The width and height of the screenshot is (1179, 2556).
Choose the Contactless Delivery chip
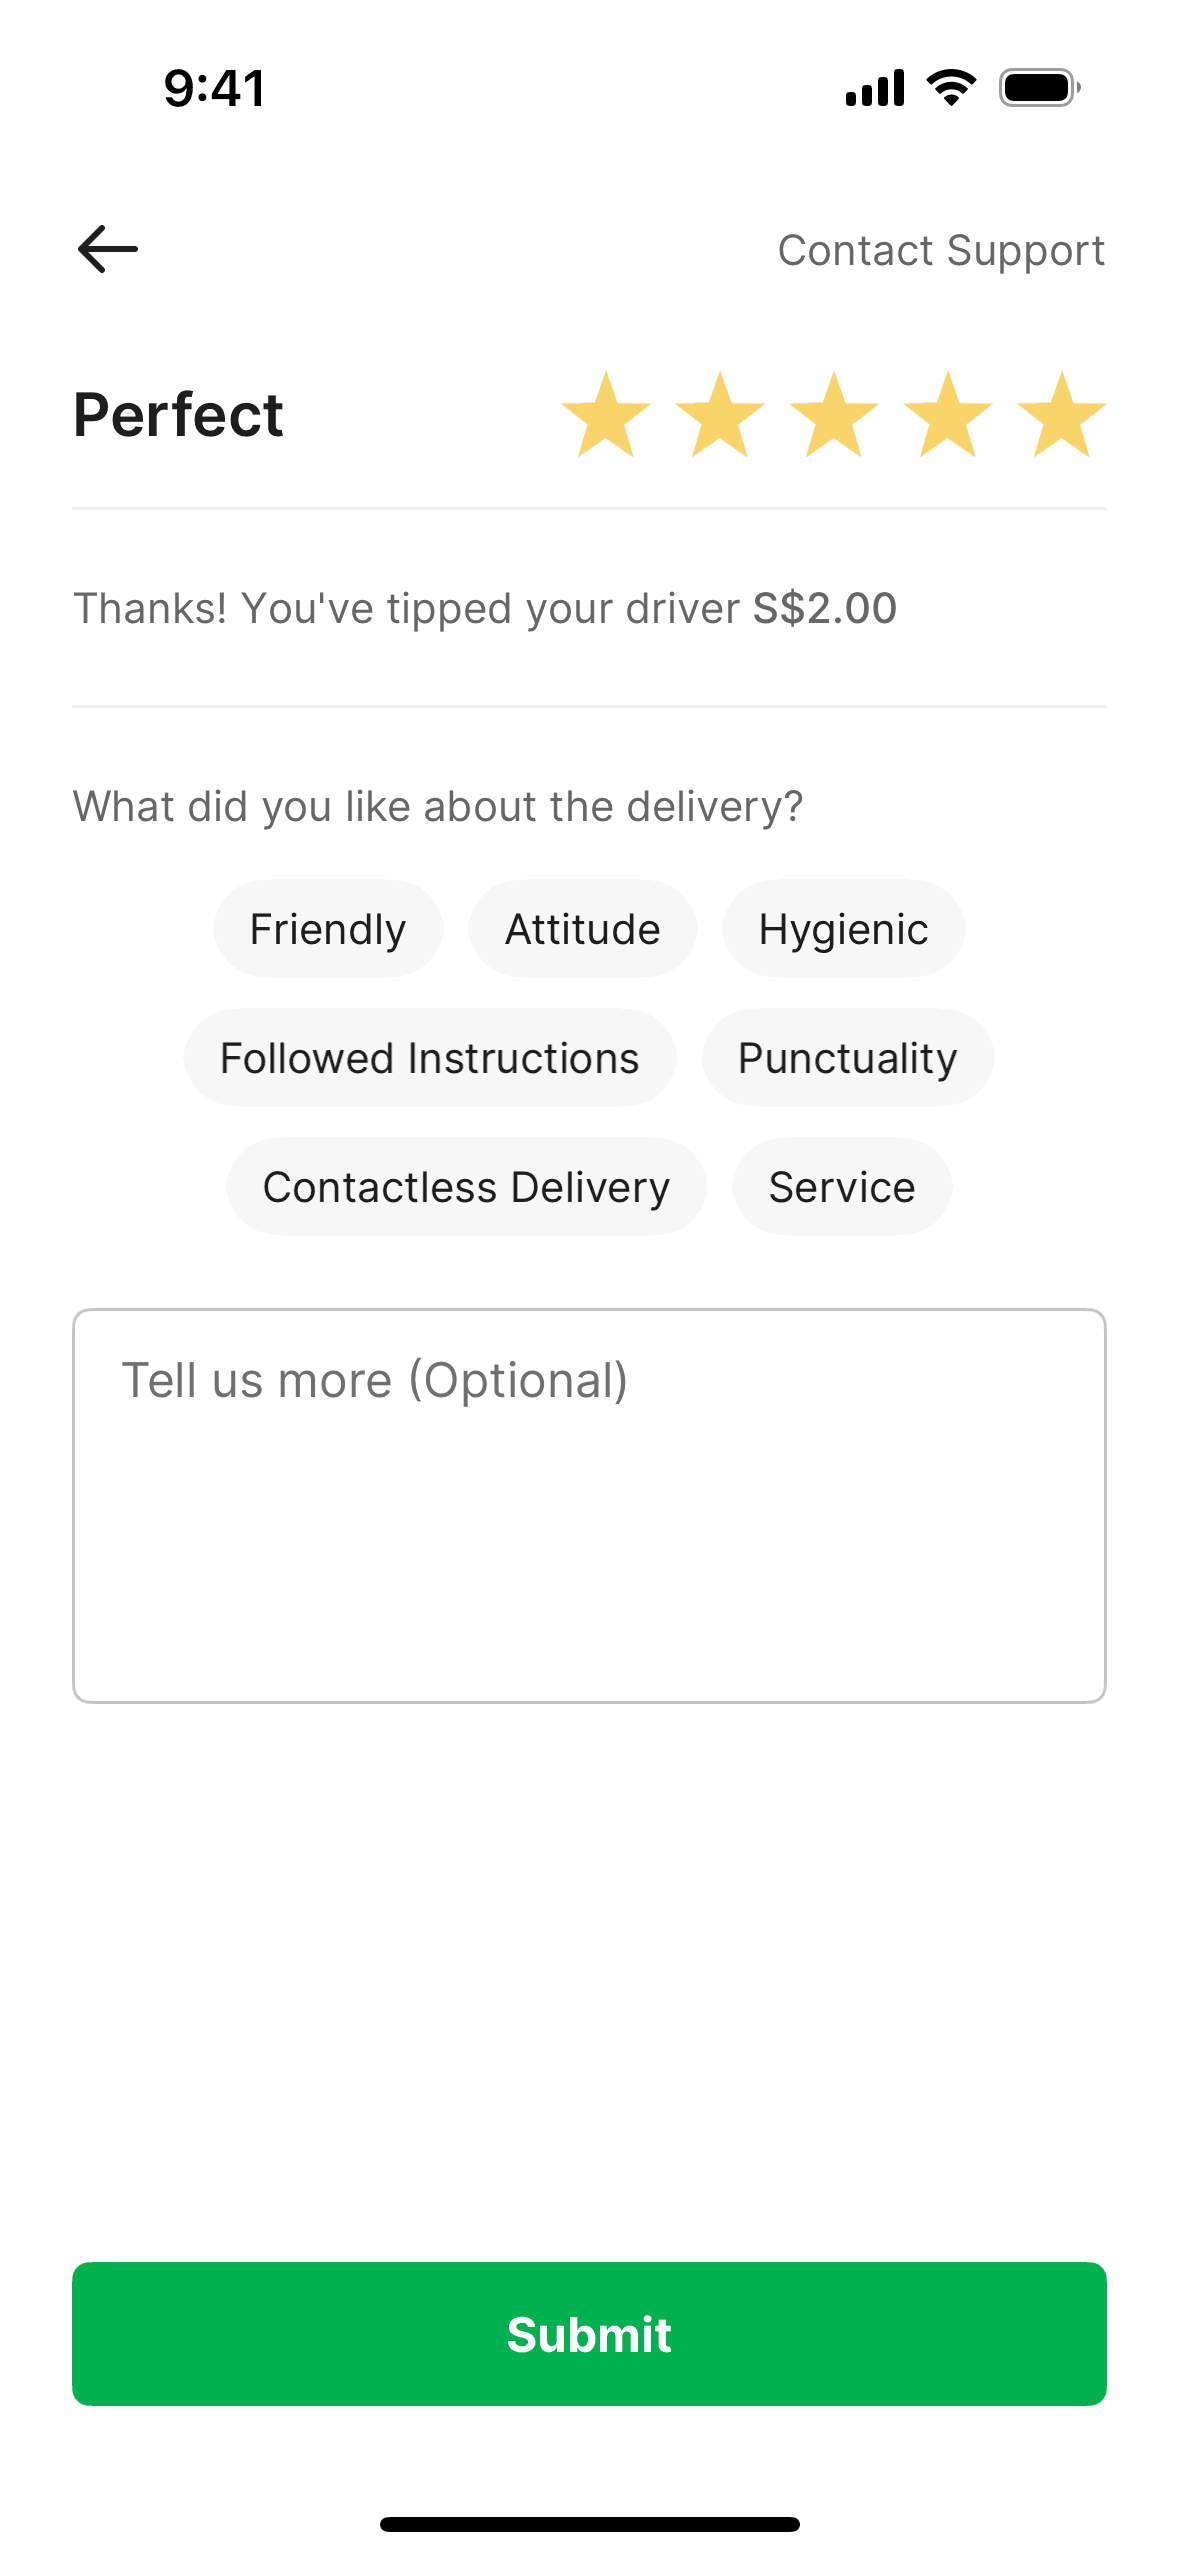466,1187
